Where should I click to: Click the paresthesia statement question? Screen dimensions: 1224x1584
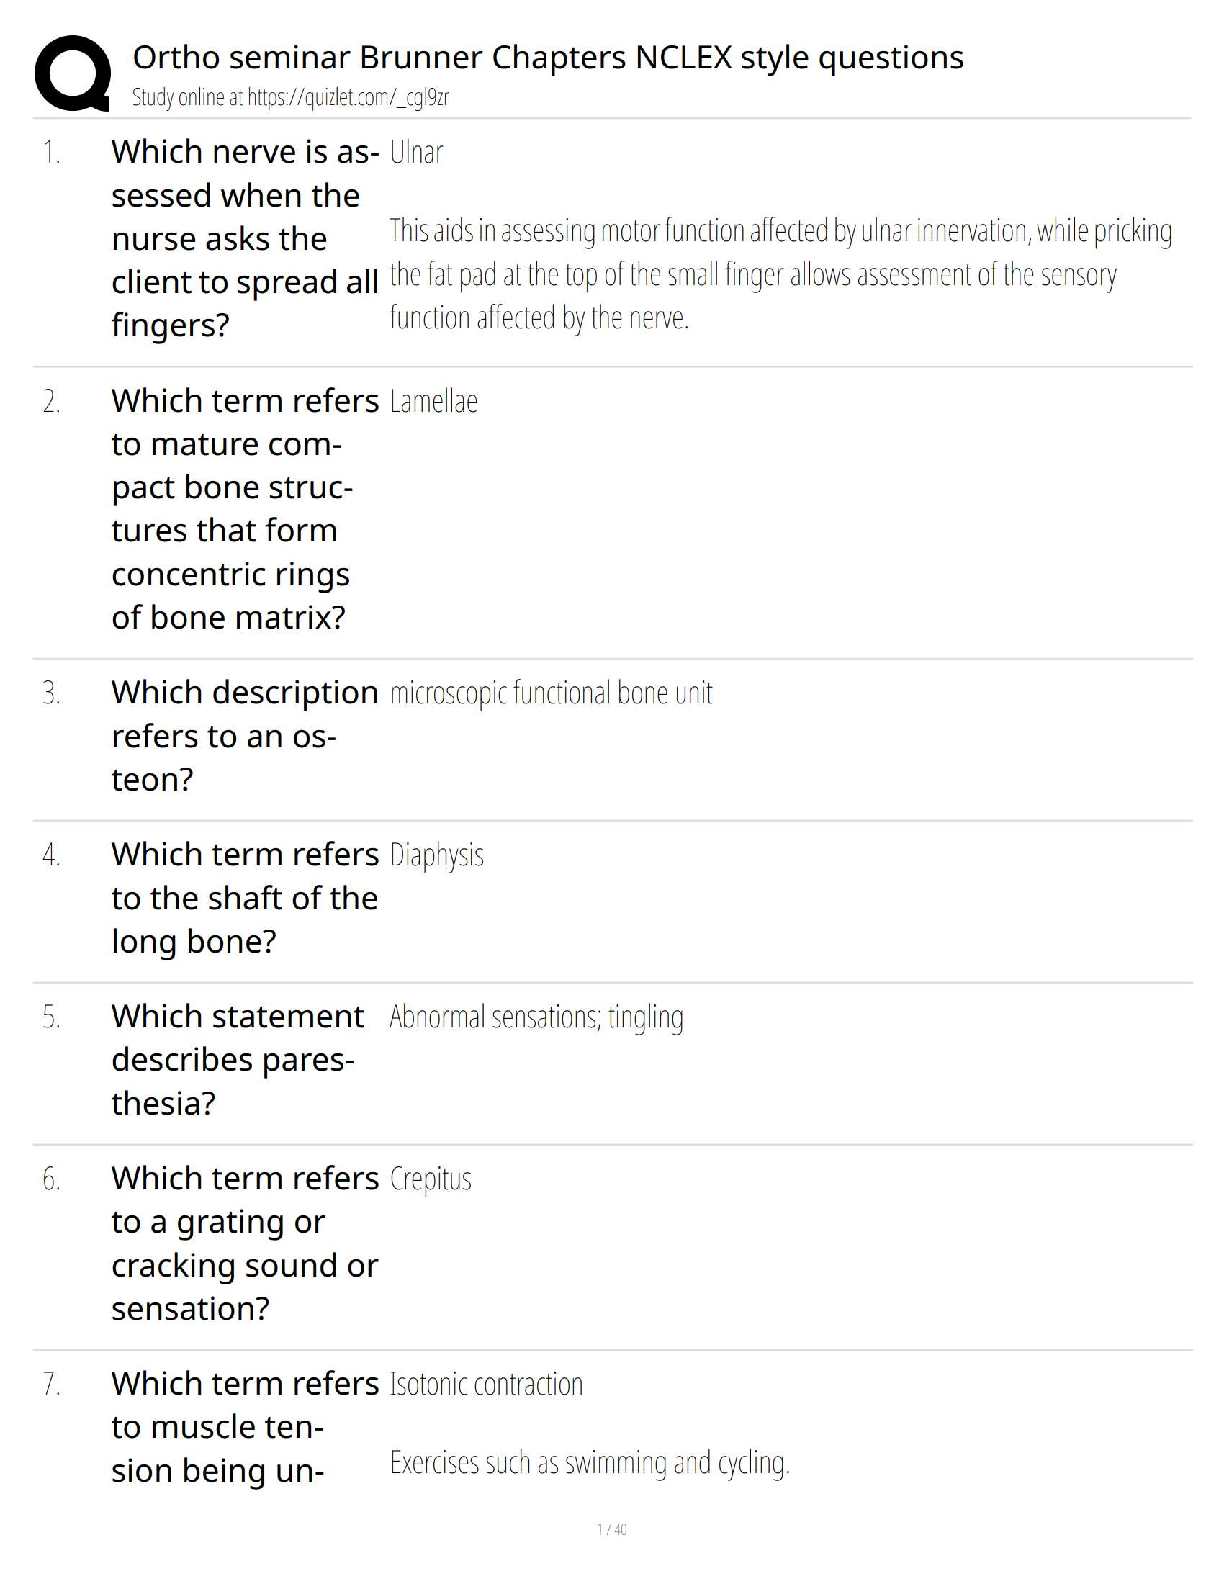point(236,1060)
